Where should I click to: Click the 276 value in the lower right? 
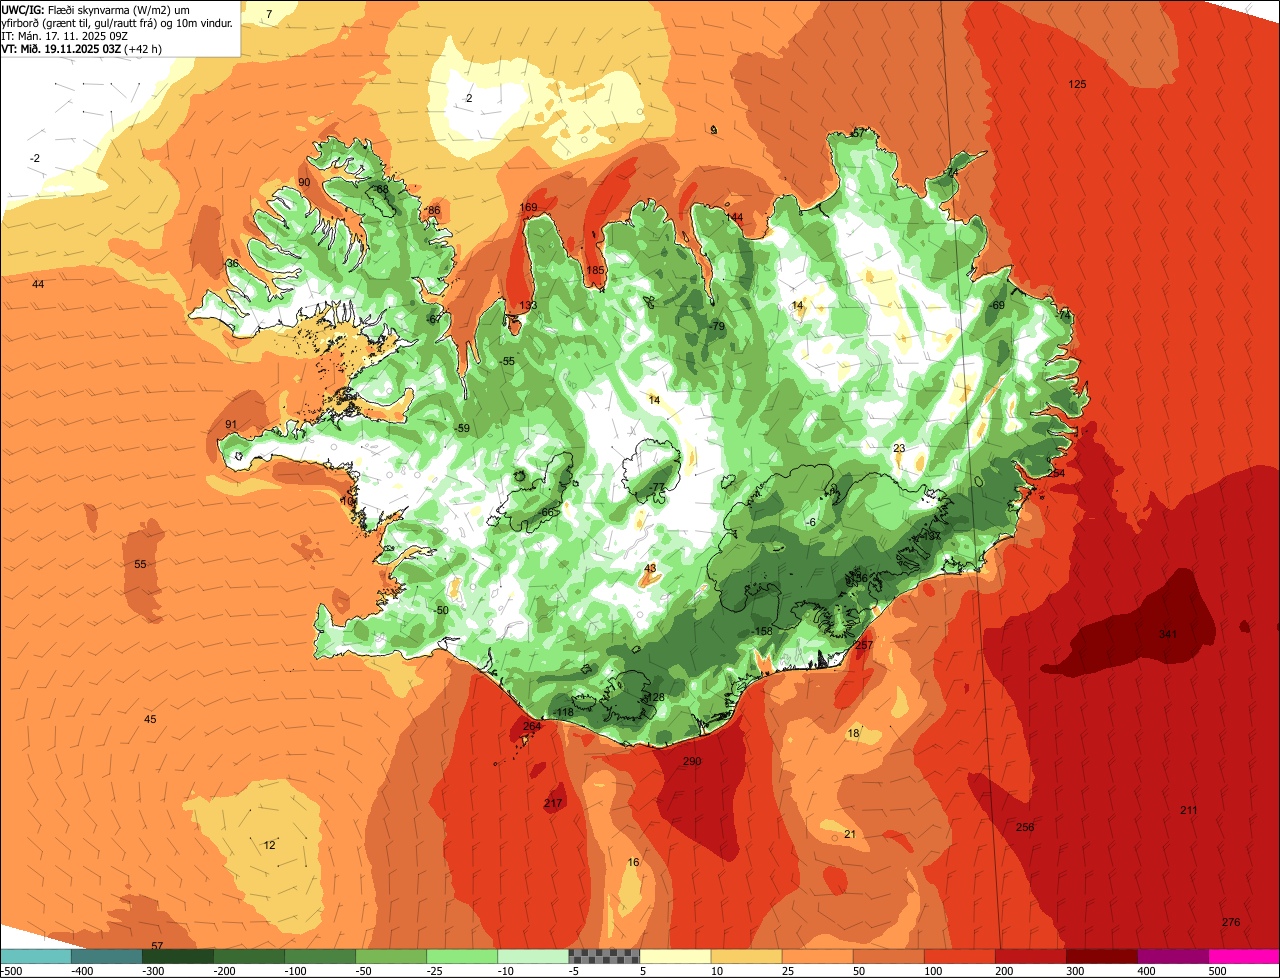(1231, 922)
